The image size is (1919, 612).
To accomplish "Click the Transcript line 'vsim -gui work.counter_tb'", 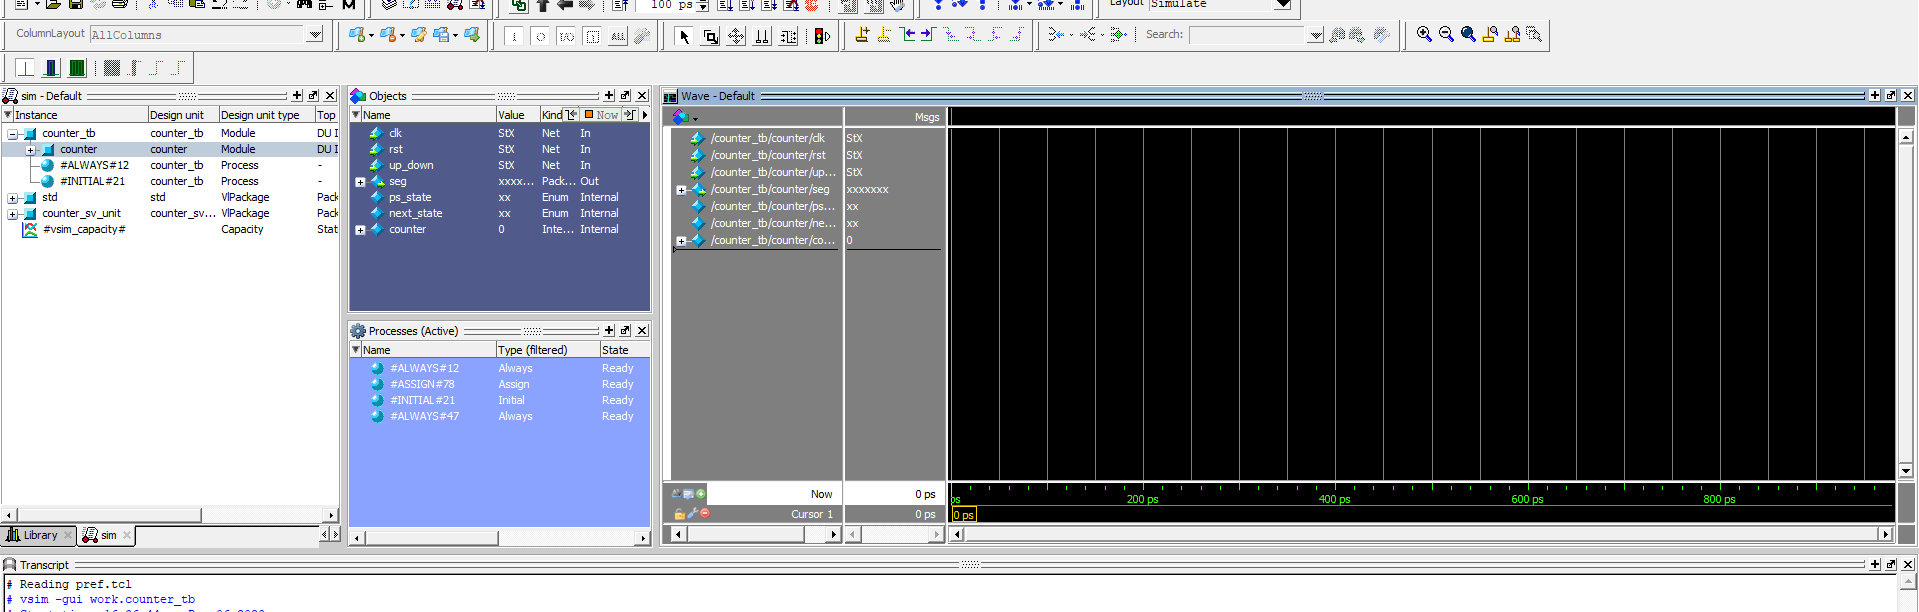I will pos(107,600).
